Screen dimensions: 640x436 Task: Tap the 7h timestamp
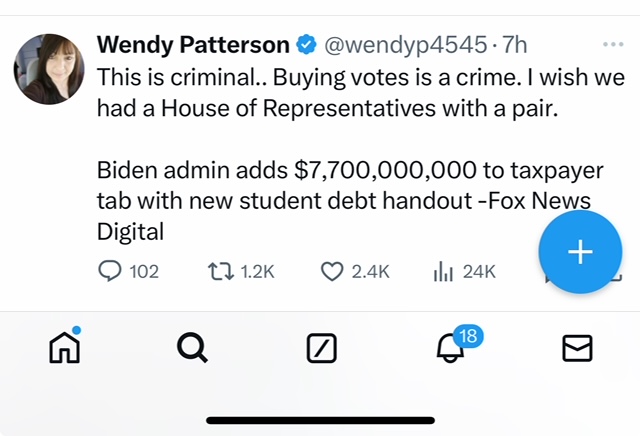tap(514, 45)
